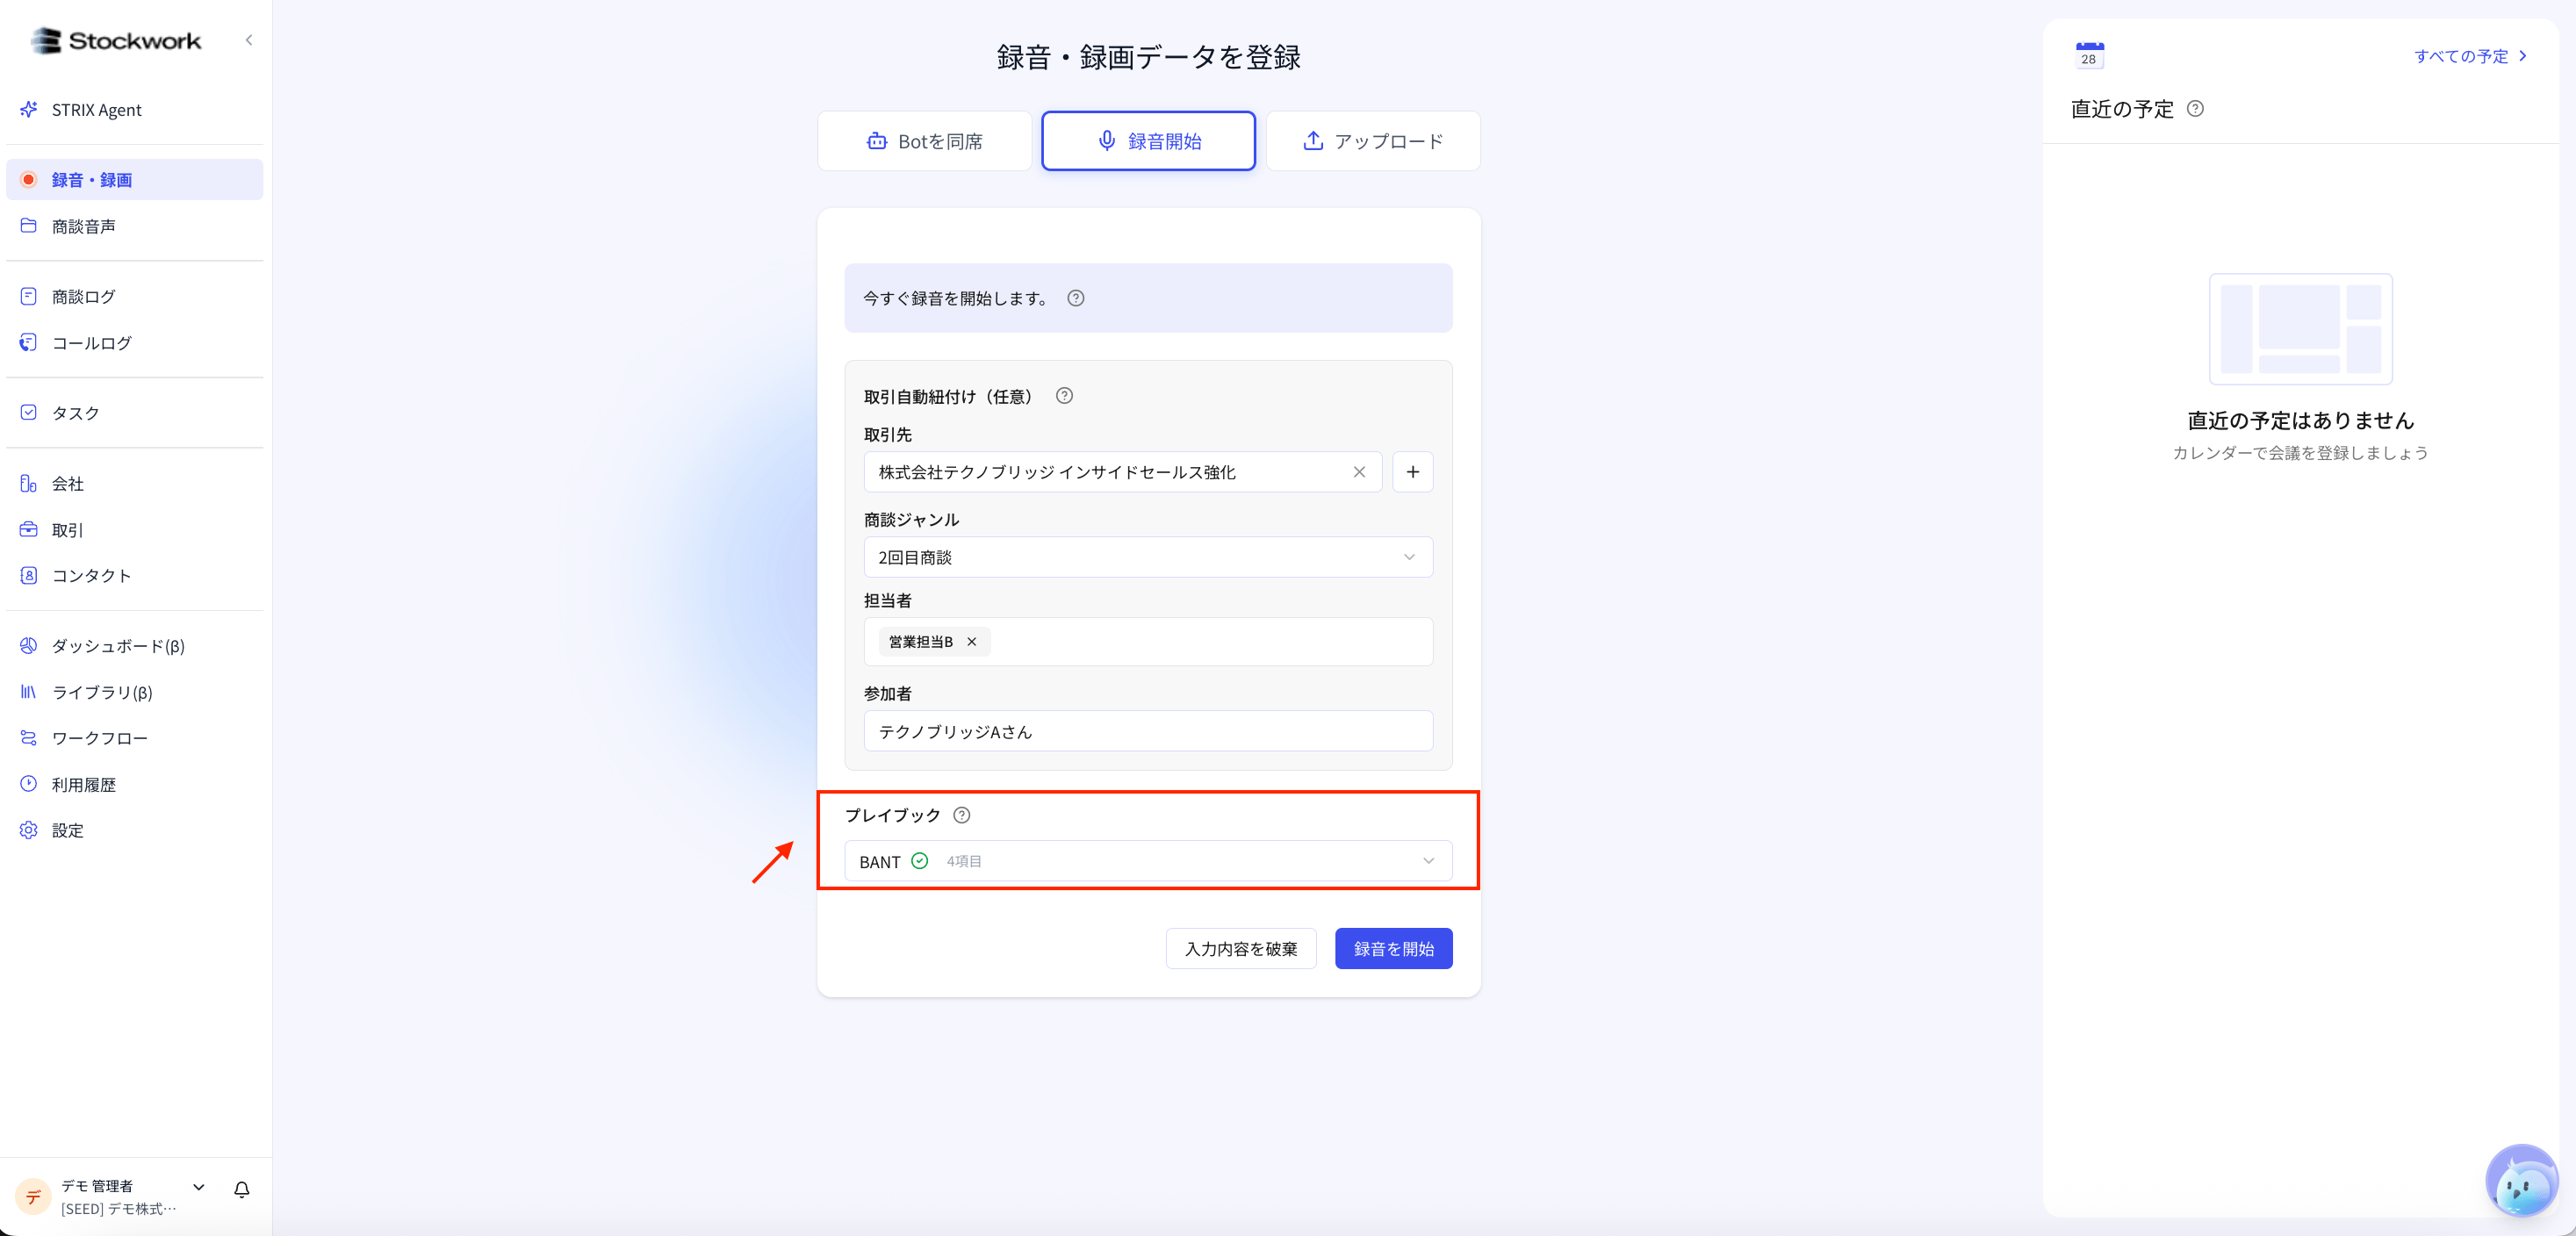2576x1236 pixels.
Task: Collapse the sidebar with the chevron
Action: [x=249, y=40]
